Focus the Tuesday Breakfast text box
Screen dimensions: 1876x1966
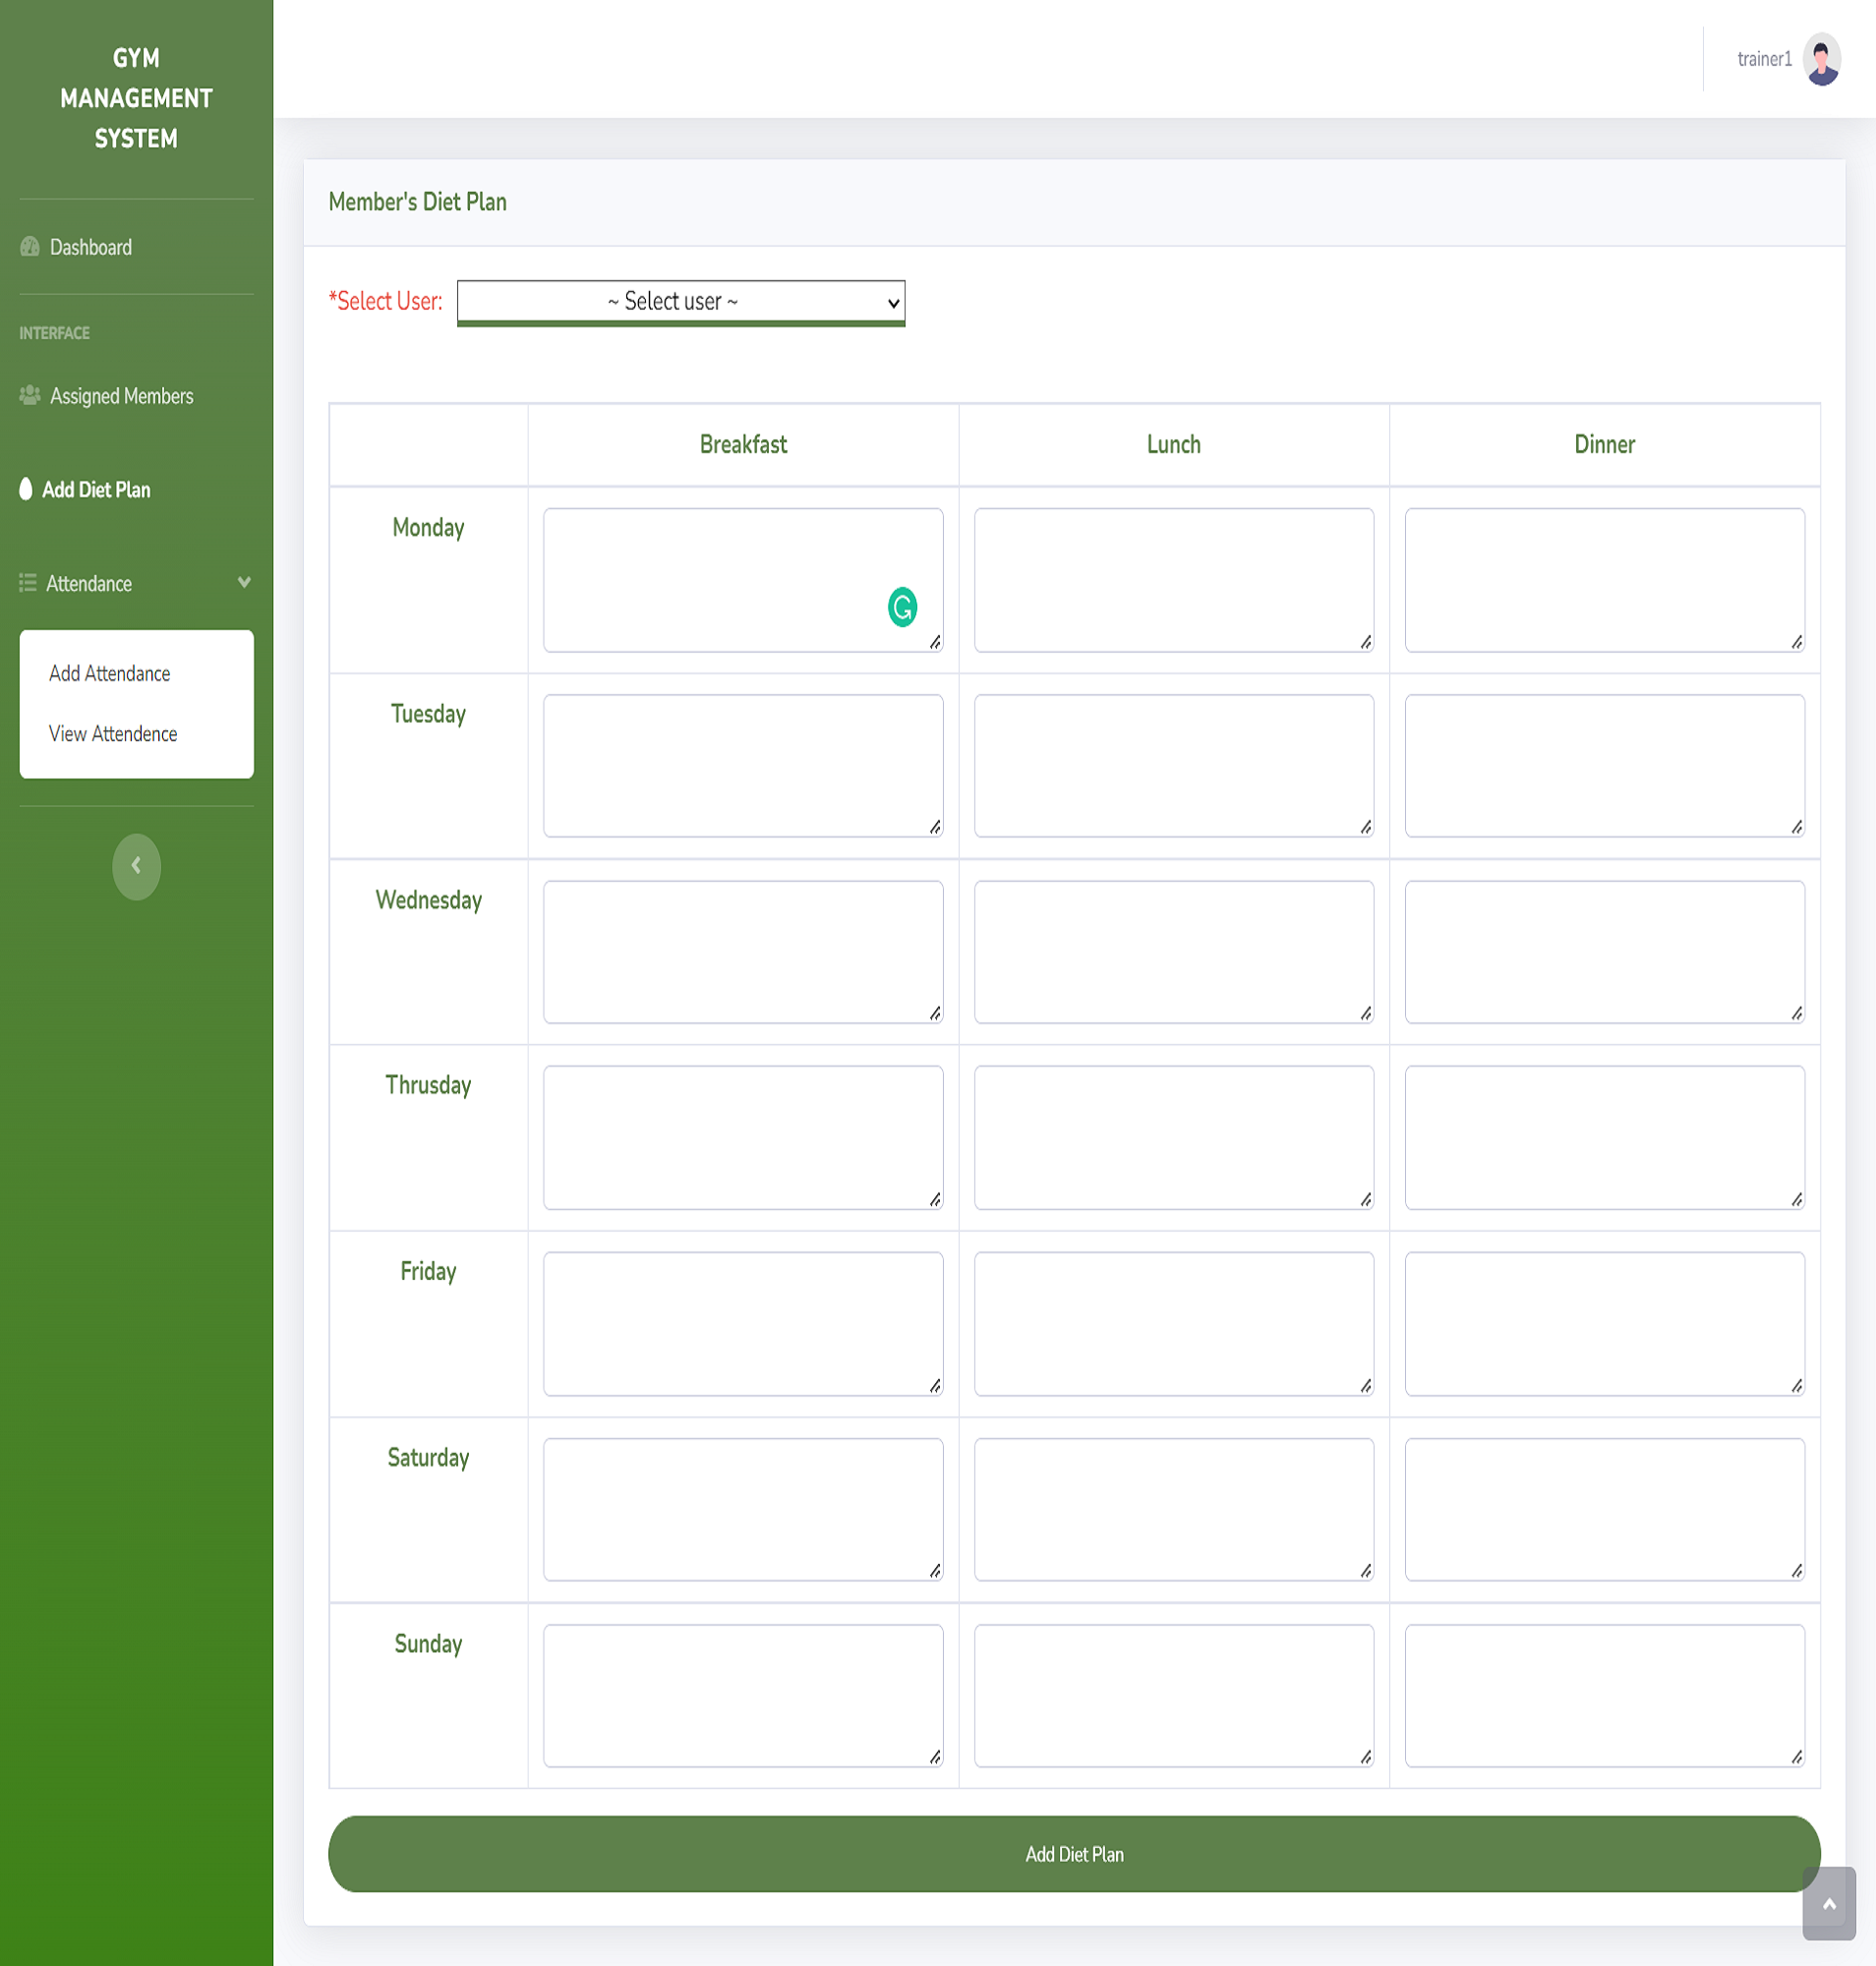pos(743,766)
